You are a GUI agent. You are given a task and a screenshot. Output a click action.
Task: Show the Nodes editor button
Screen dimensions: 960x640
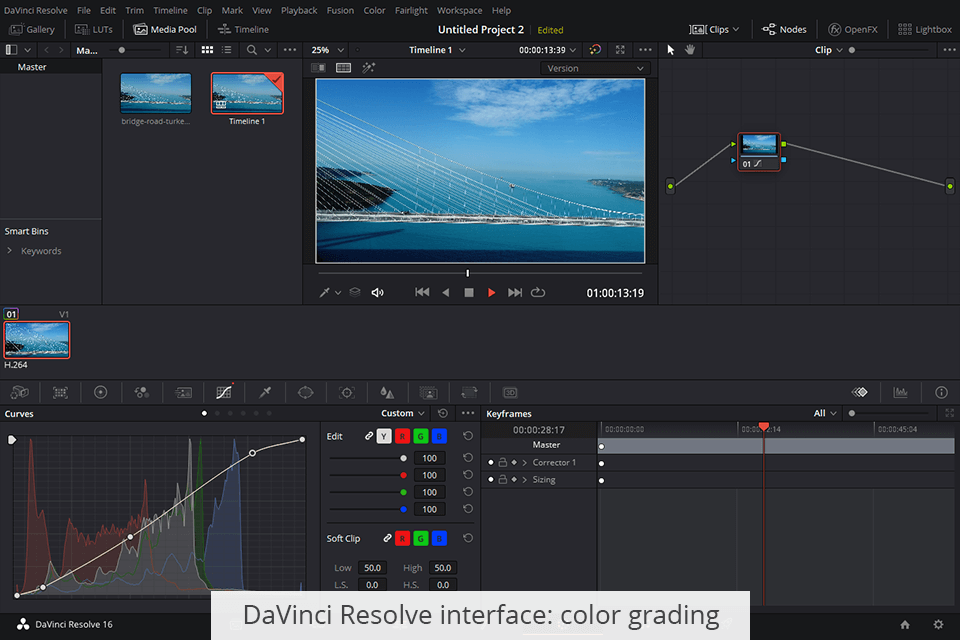coord(784,29)
